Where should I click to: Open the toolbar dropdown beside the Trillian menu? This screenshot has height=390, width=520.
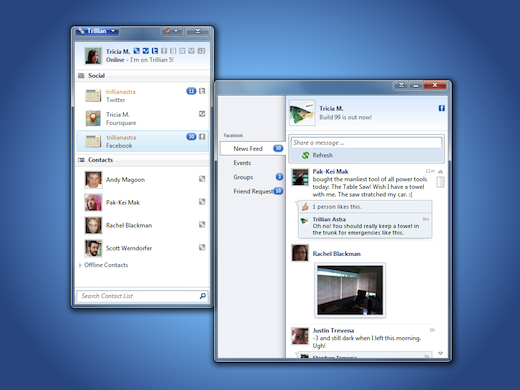pyautogui.click(x=172, y=31)
